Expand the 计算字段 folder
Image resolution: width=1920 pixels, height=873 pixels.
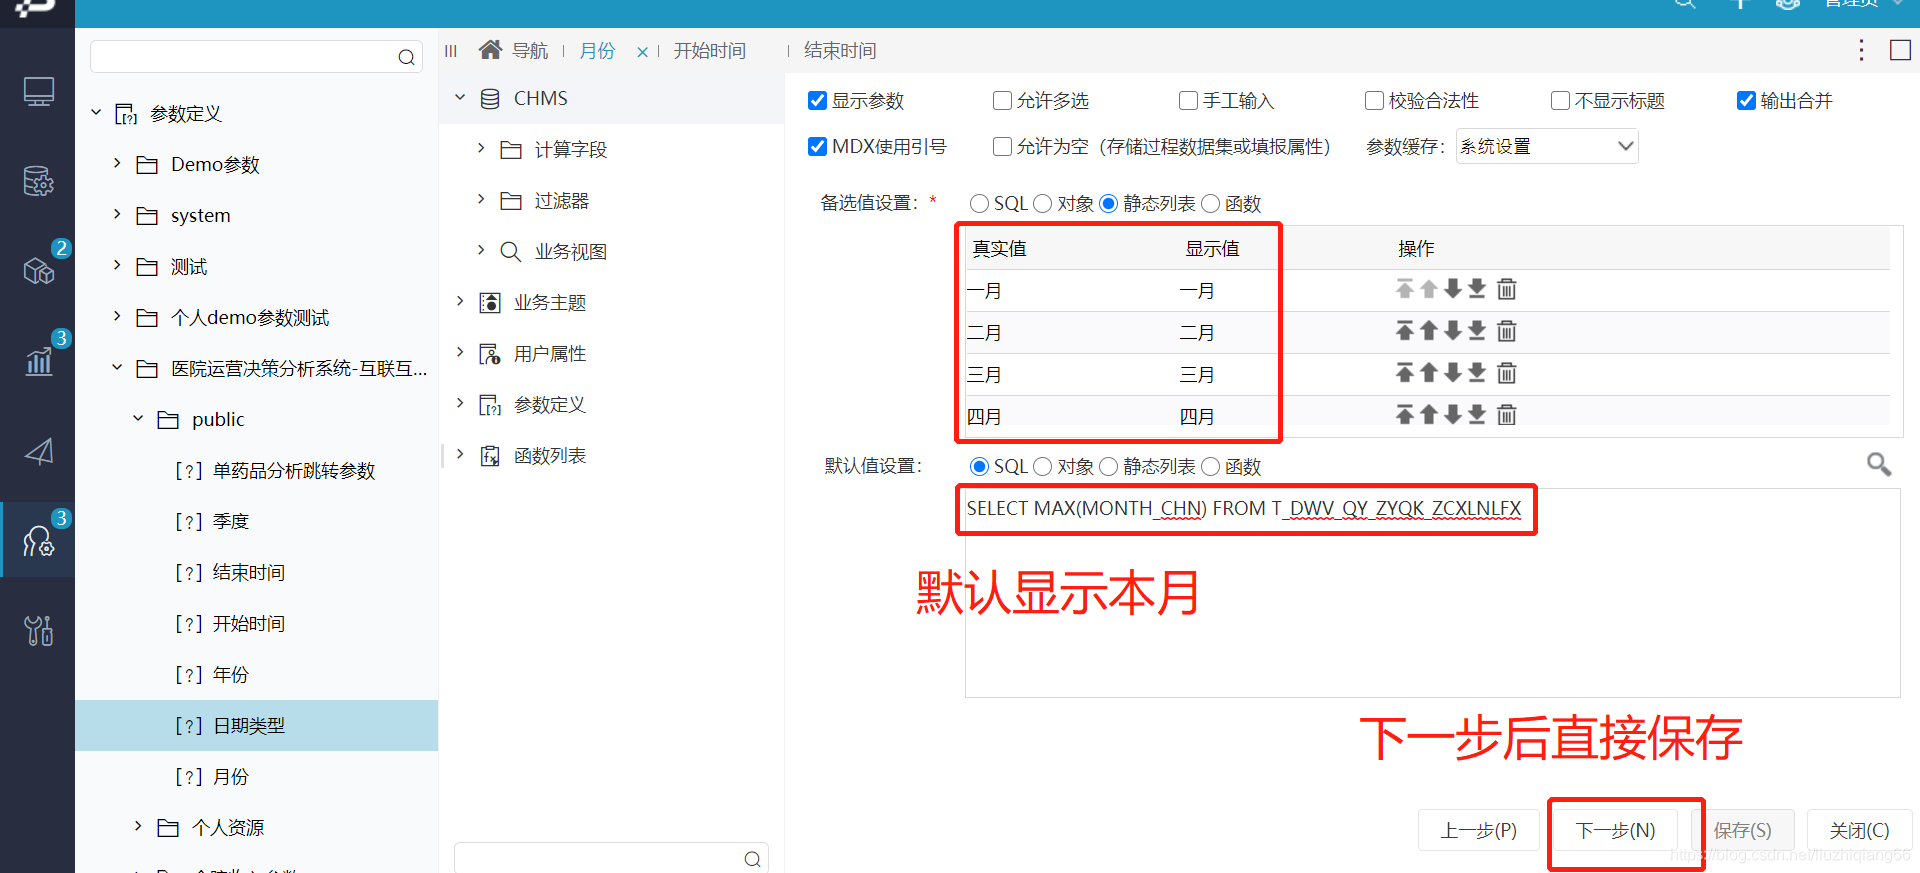tap(481, 148)
